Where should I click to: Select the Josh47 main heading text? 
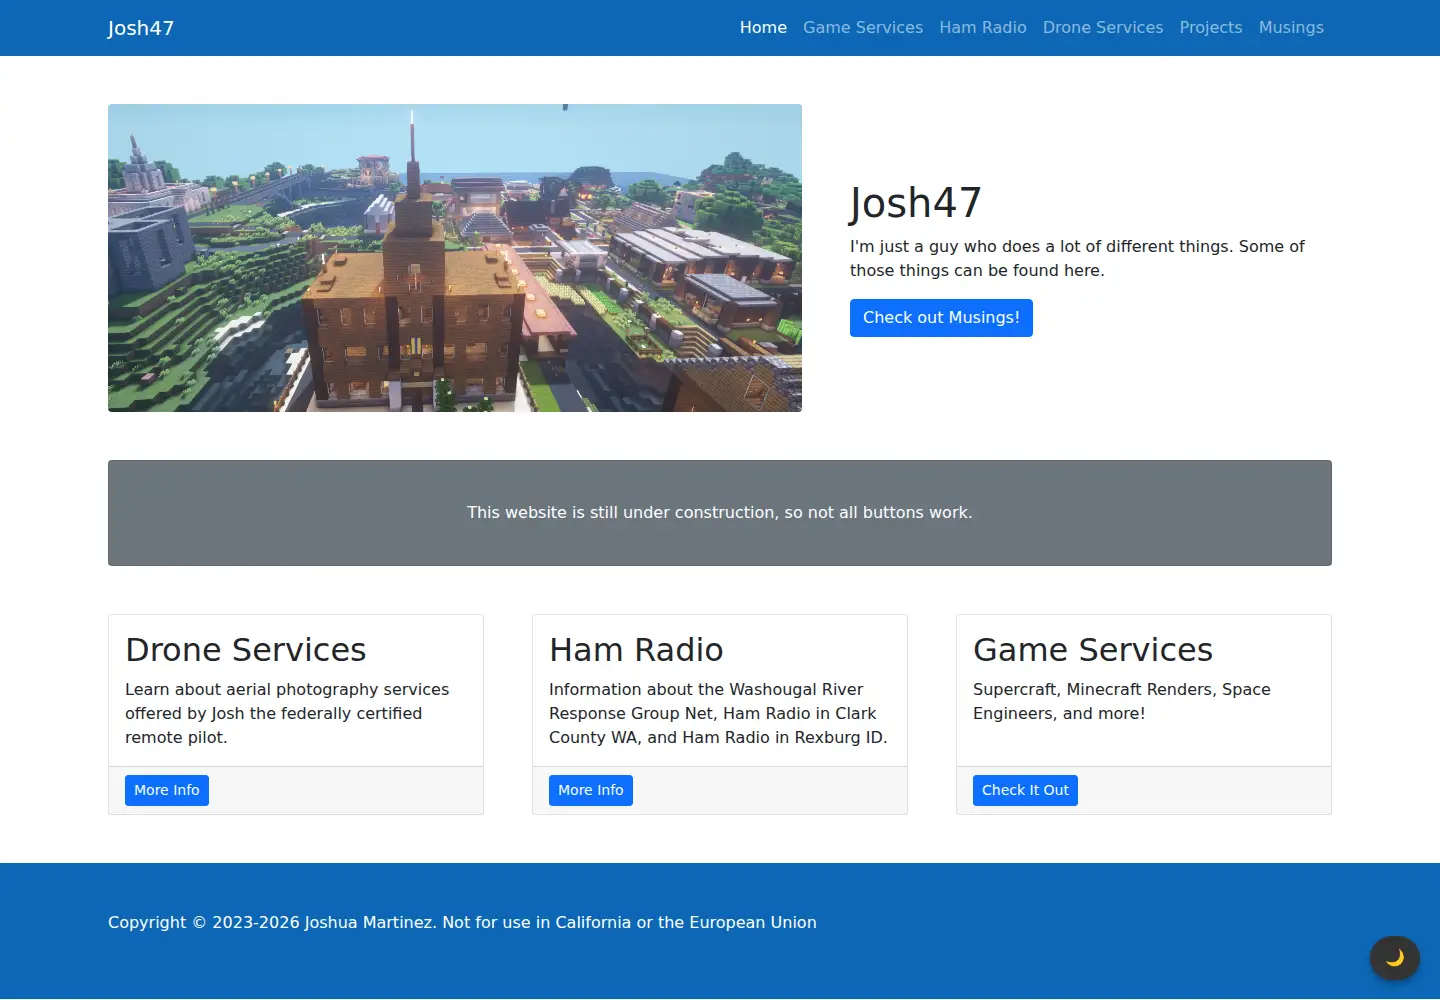(x=916, y=203)
